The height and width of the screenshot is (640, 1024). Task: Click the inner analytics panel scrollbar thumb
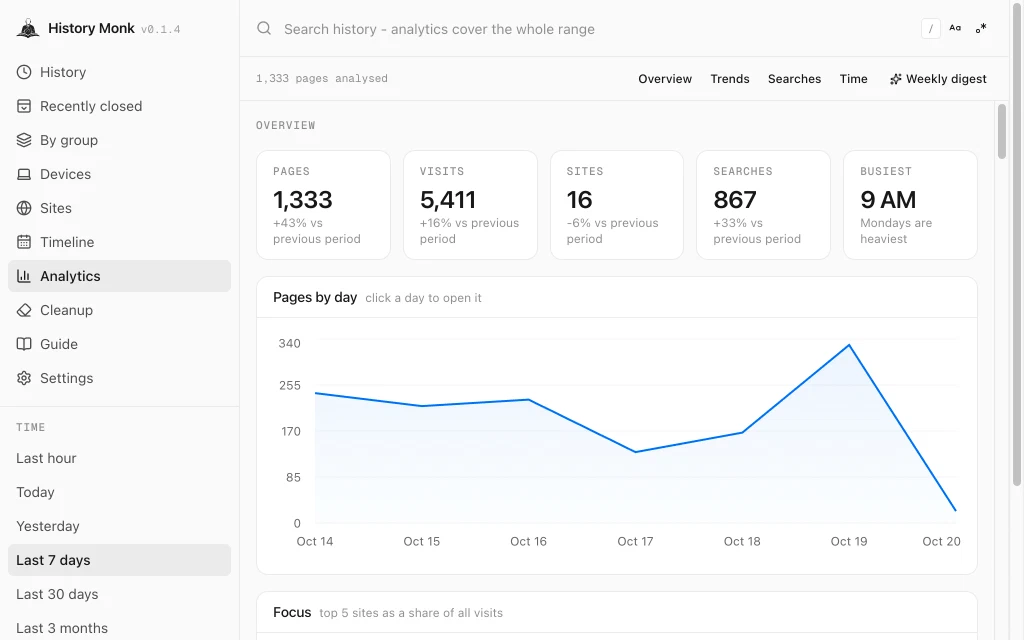coord(1002,131)
